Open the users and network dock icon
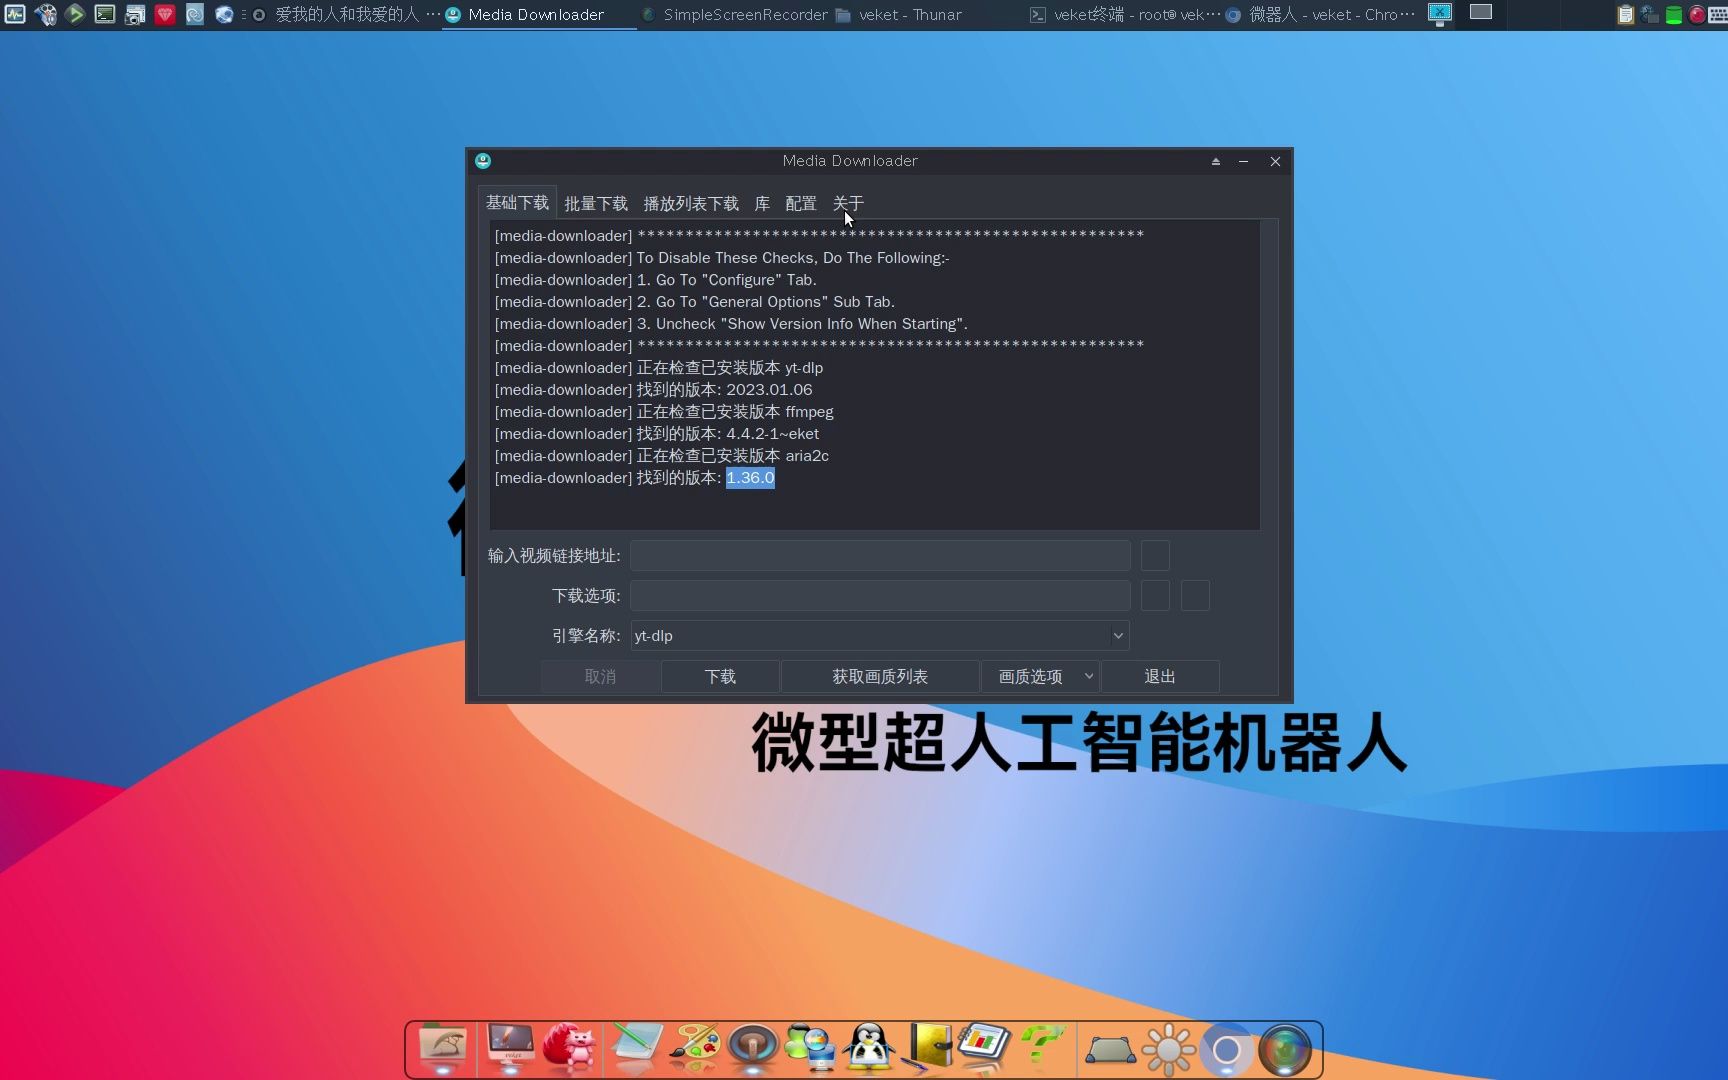The height and width of the screenshot is (1080, 1728). pyautogui.click(x=810, y=1048)
